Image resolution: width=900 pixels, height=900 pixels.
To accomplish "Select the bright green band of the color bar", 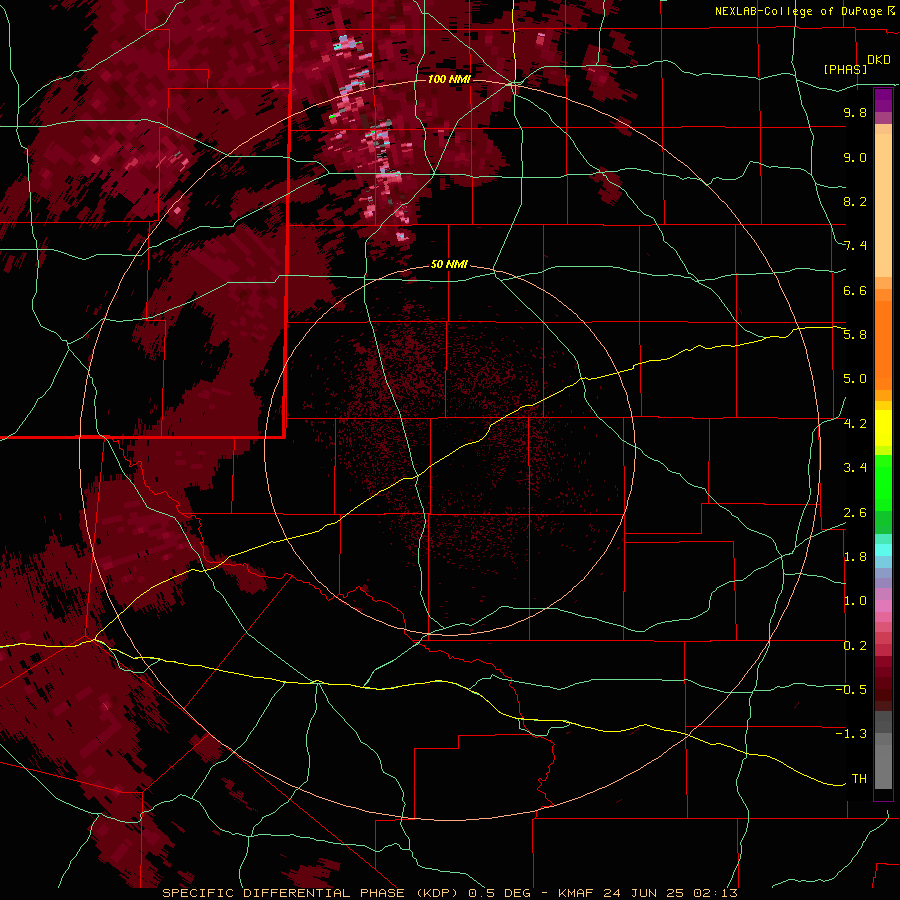I will 883,482.
